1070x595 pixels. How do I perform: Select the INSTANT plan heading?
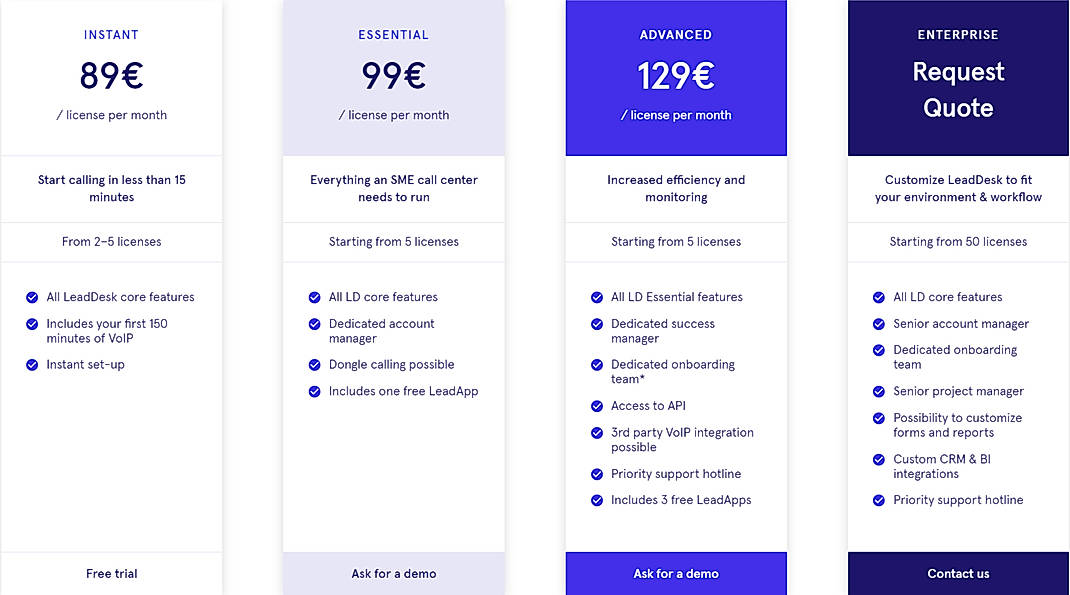tap(111, 35)
